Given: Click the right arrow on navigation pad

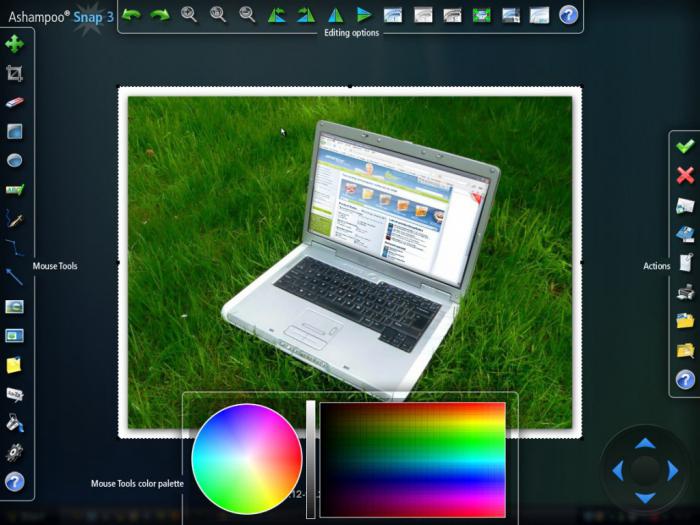Looking at the screenshot, I should tap(673, 471).
